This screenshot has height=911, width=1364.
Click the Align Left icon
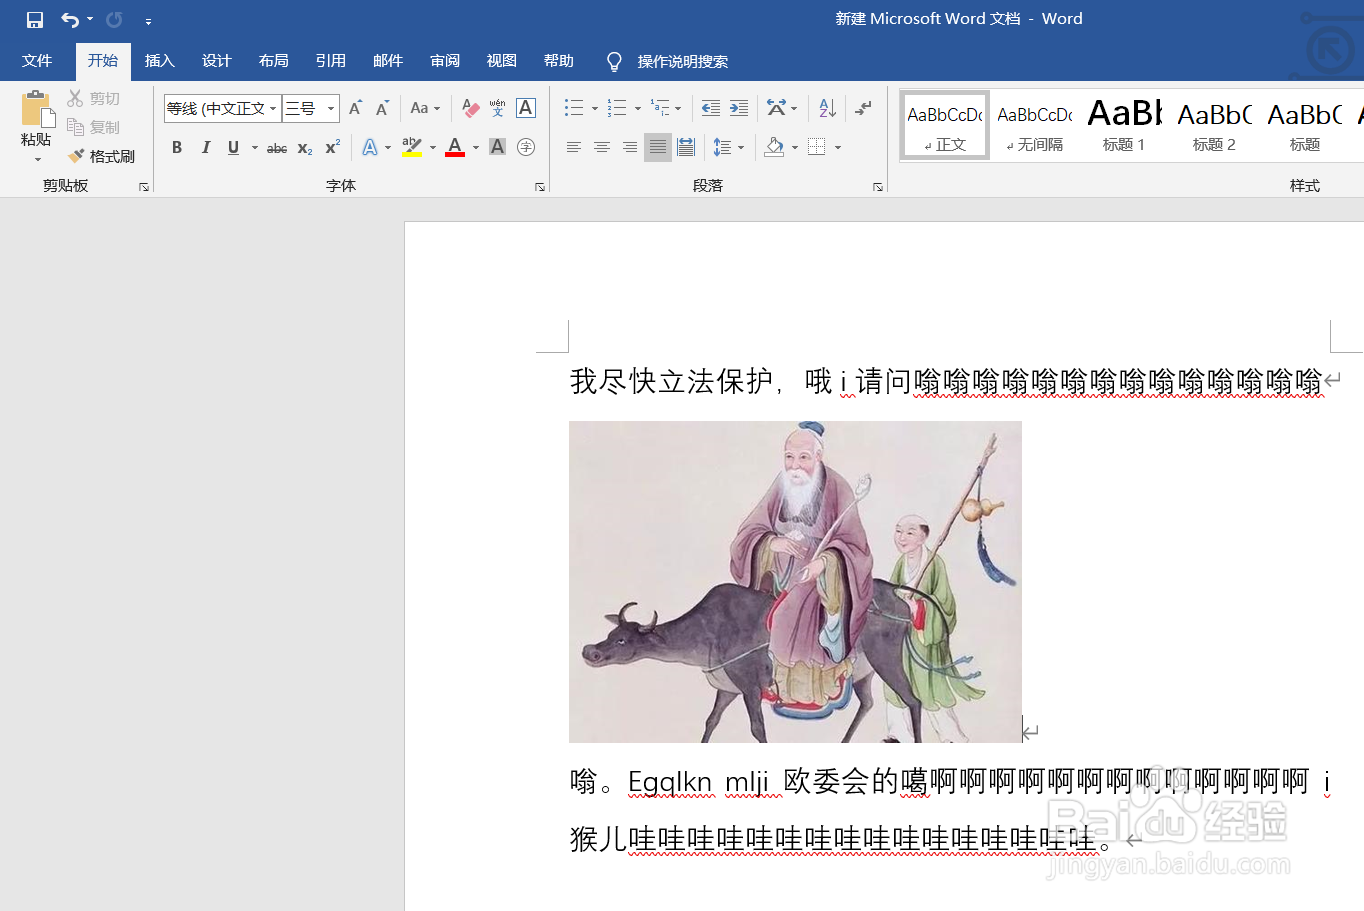click(x=574, y=147)
